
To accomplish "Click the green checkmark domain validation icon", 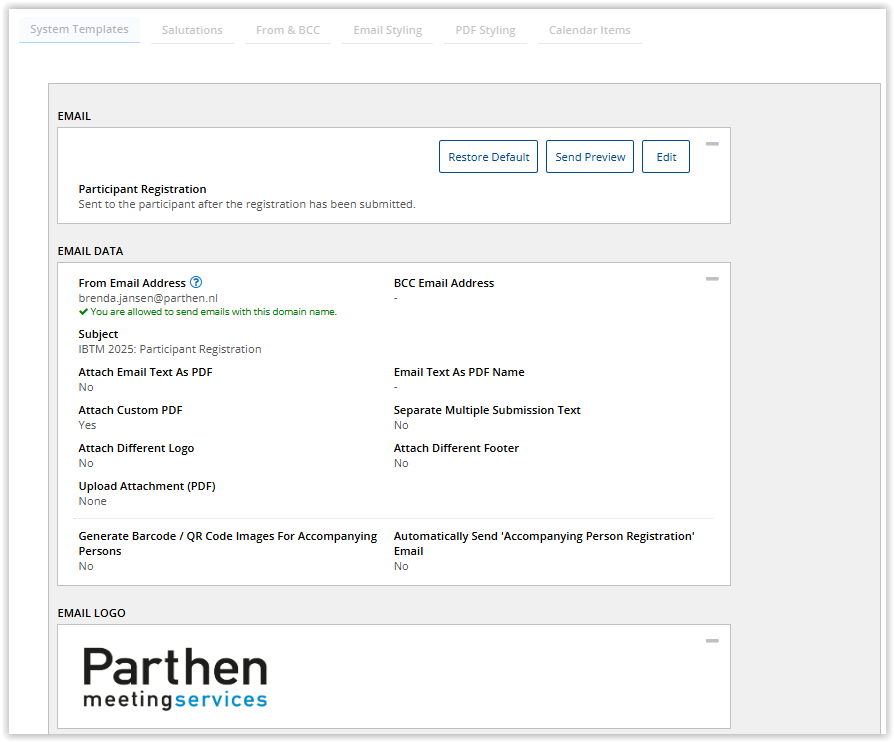I will coord(83,312).
